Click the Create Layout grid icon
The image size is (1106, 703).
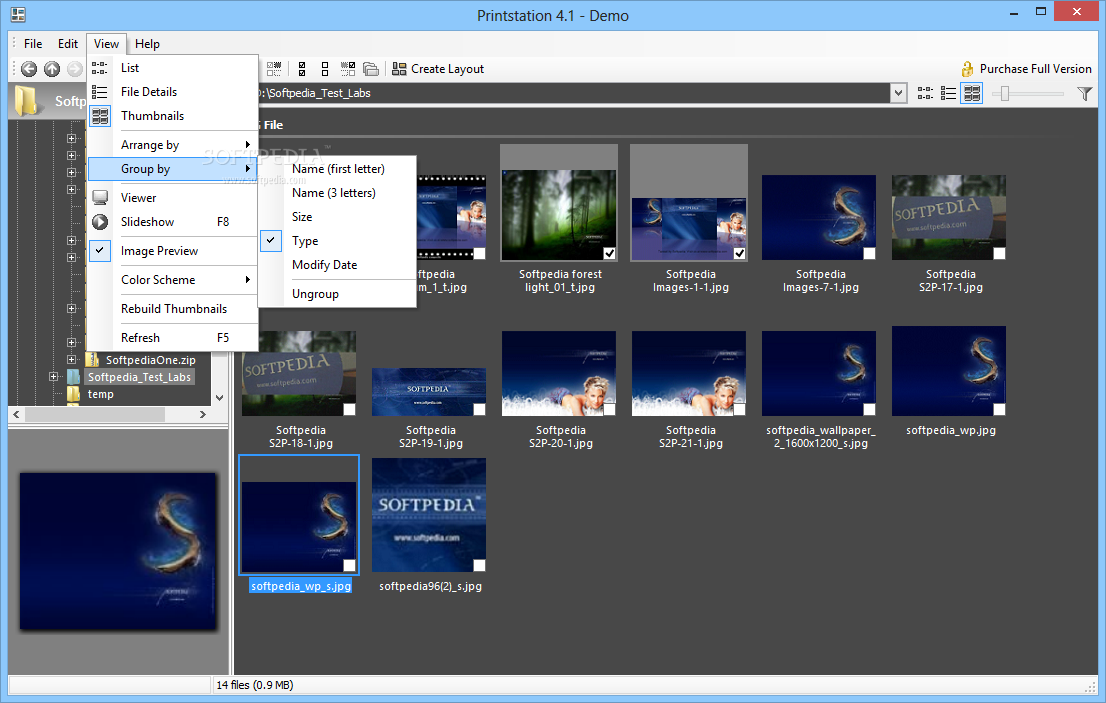pyautogui.click(x=399, y=68)
